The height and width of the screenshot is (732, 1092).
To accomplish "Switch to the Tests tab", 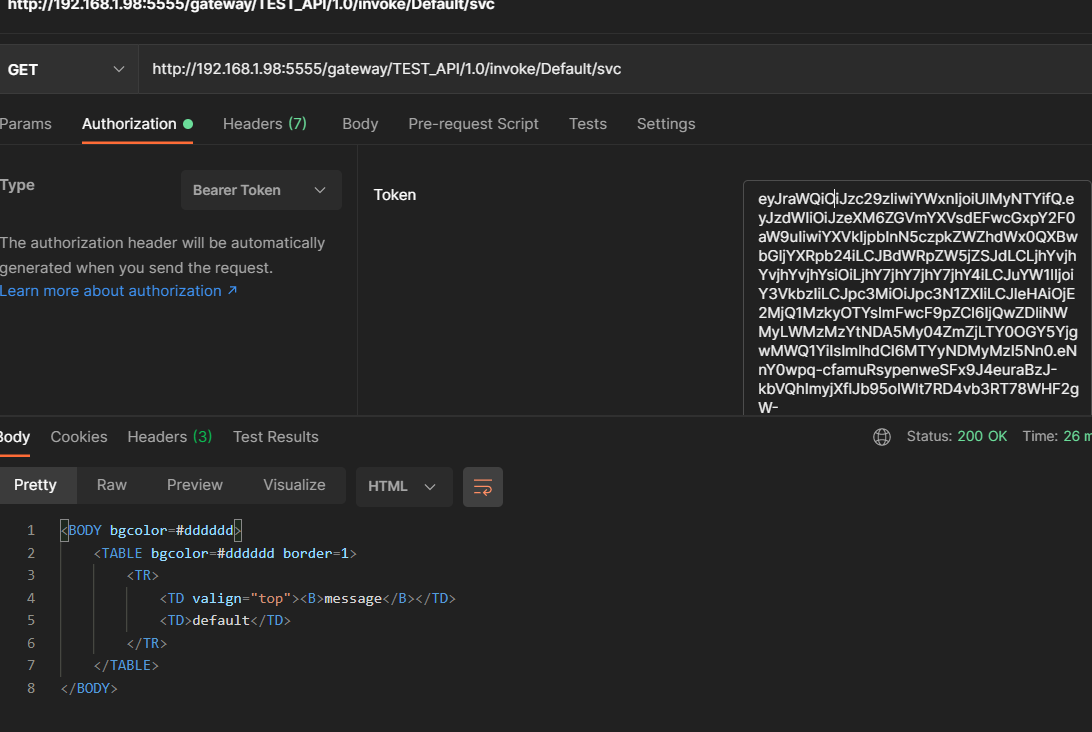I will [x=588, y=124].
